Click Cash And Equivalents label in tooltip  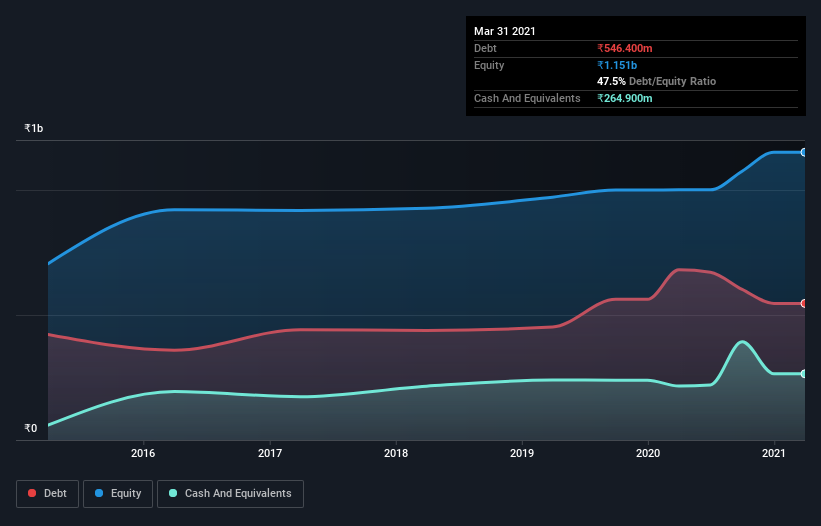tap(527, 98)
